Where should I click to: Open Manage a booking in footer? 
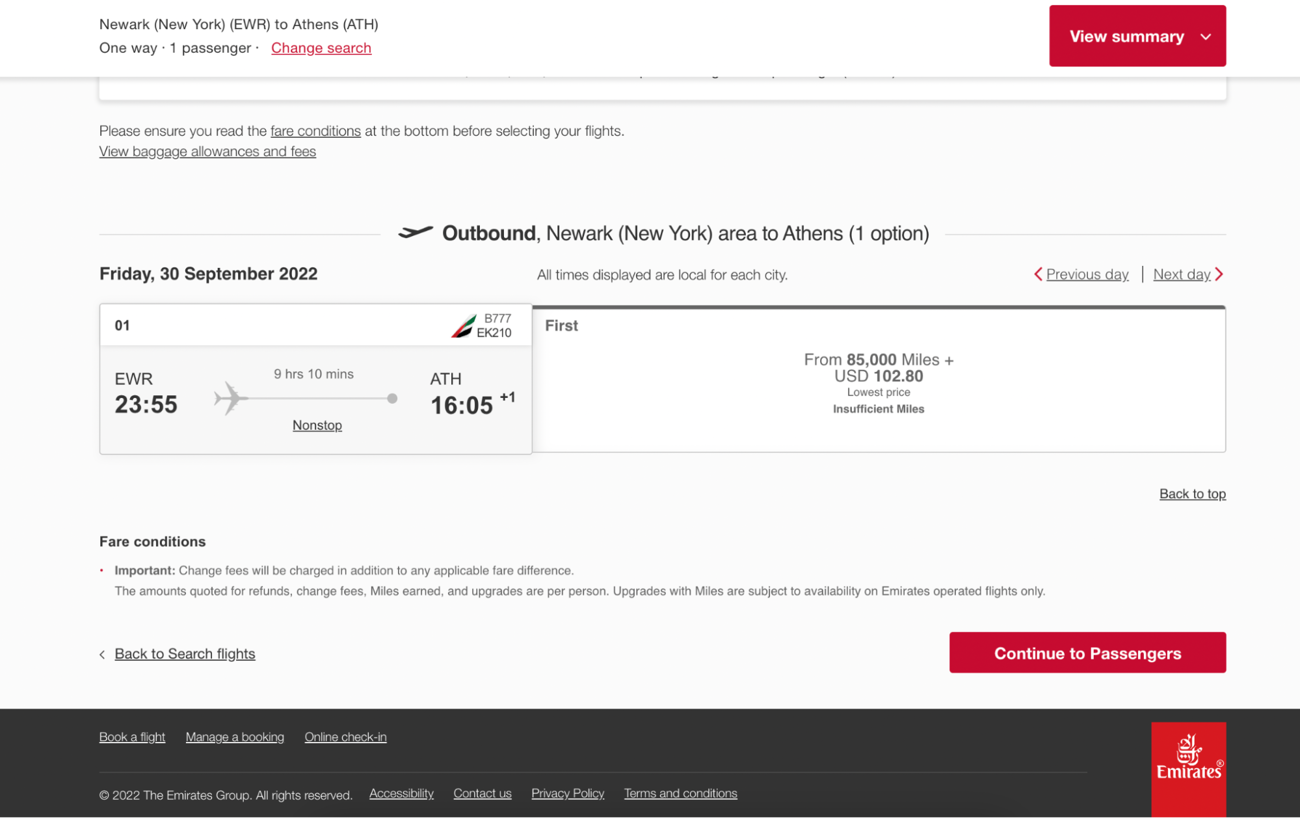click(x=234, y=737)
